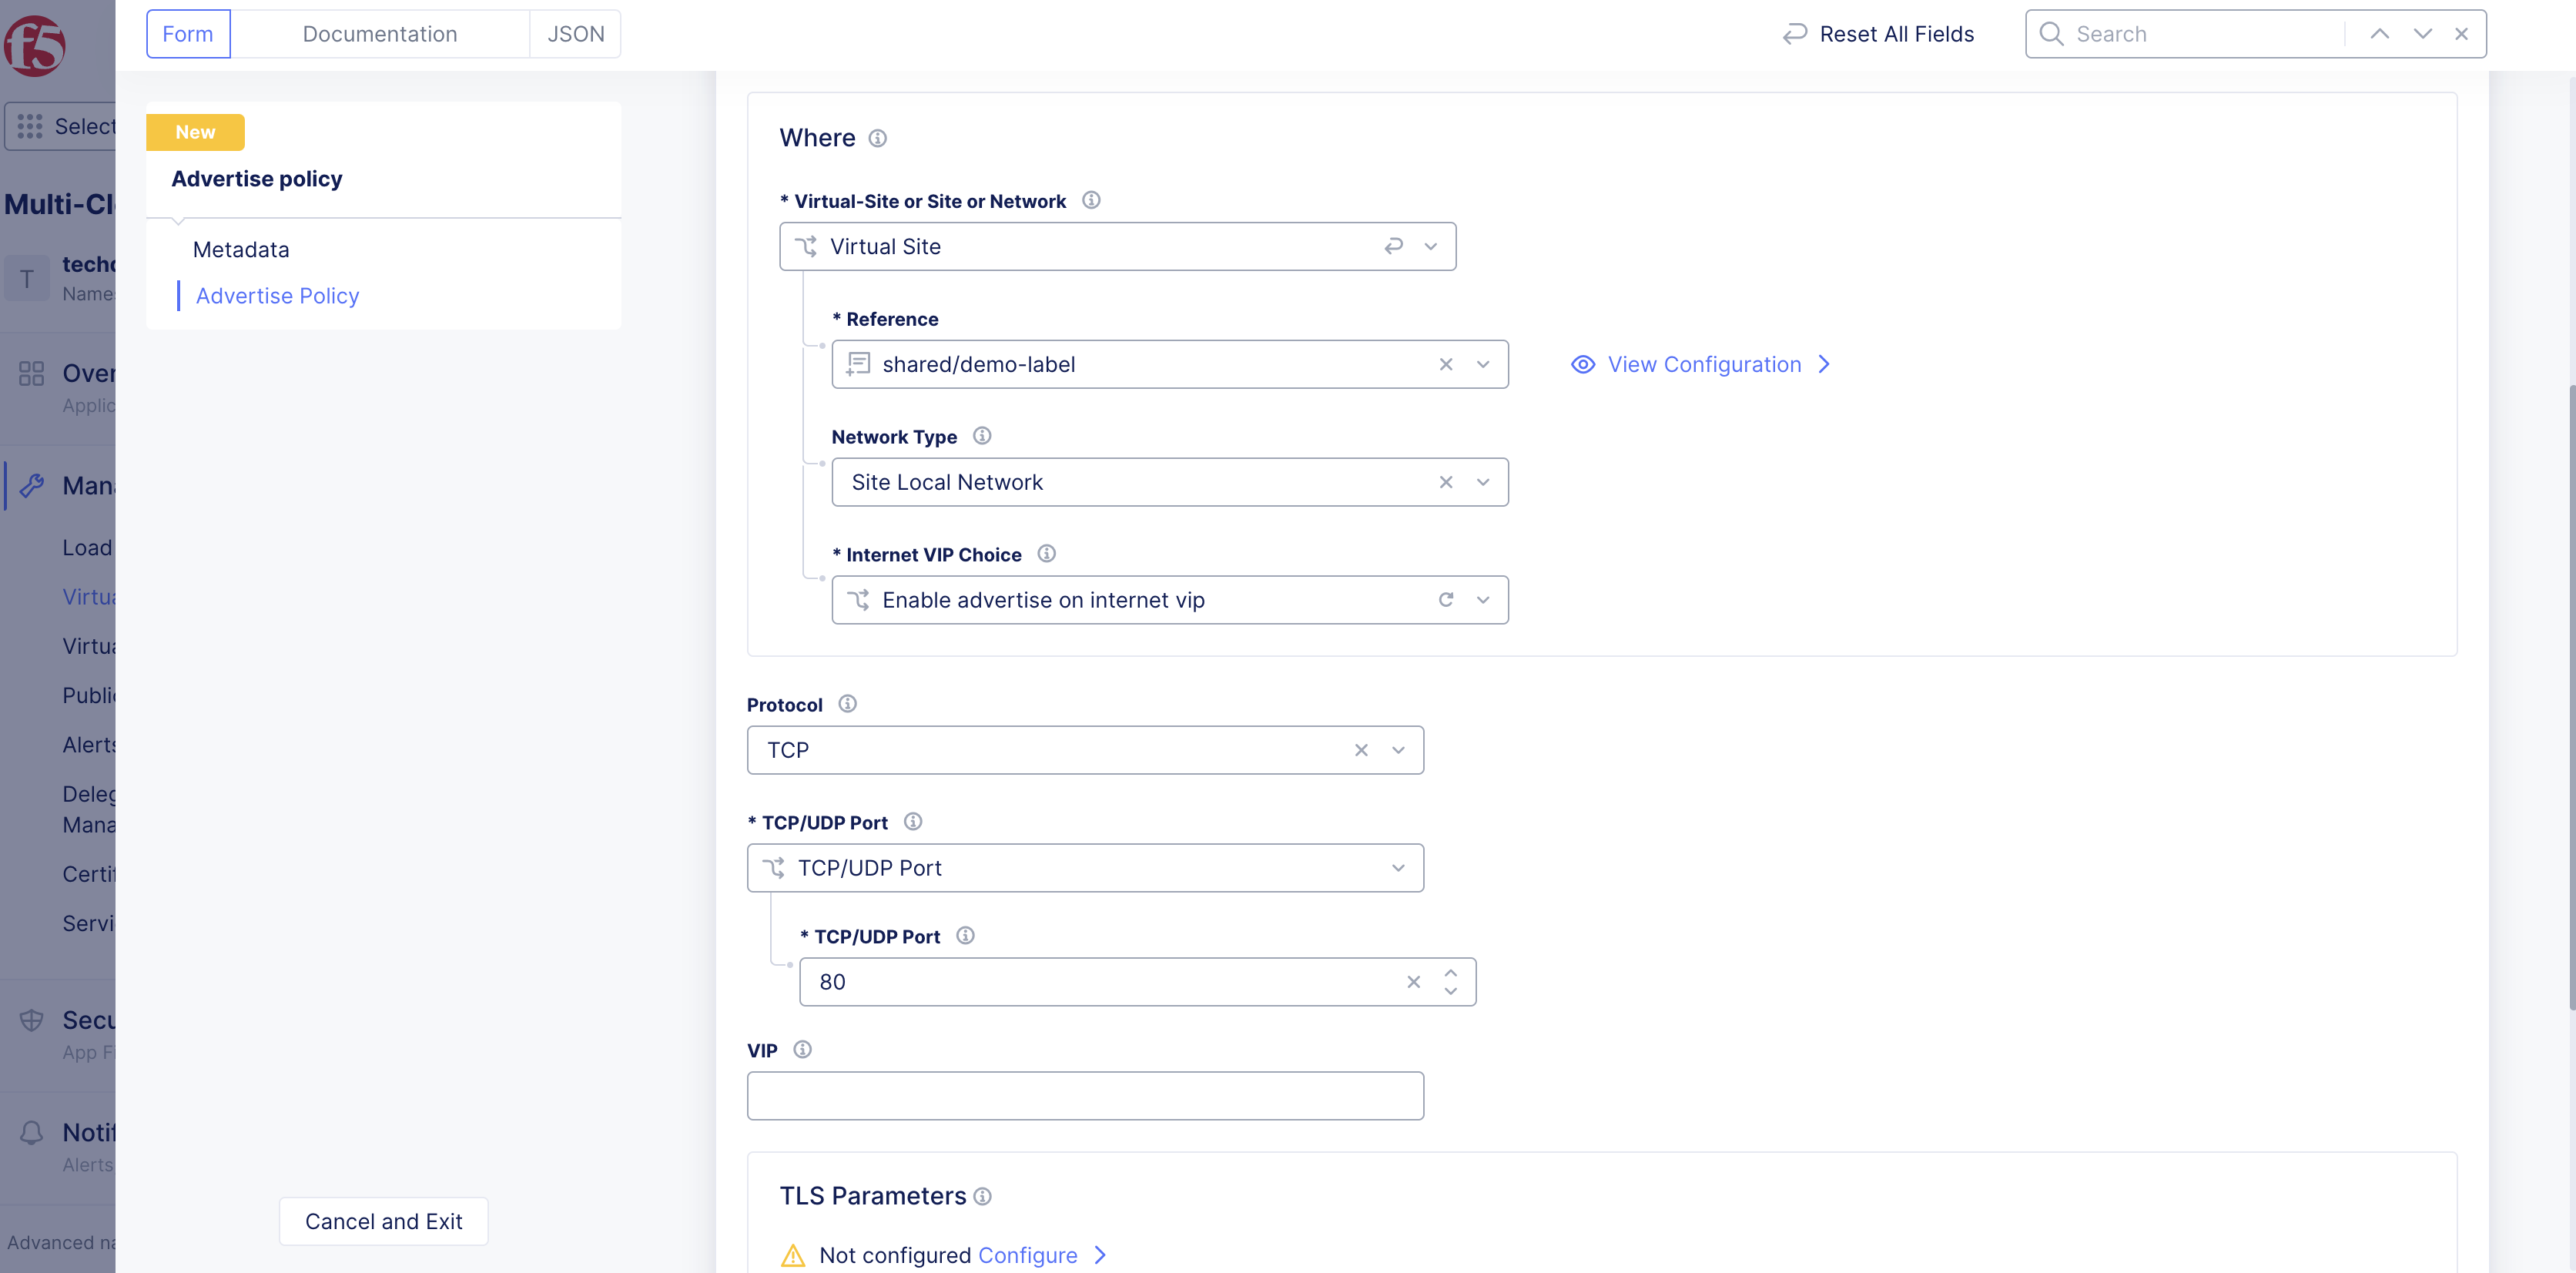The height and width of the screenshot is (1273, 2576).
Task: Go to the previous search result
Action: tap(2379, 34)
